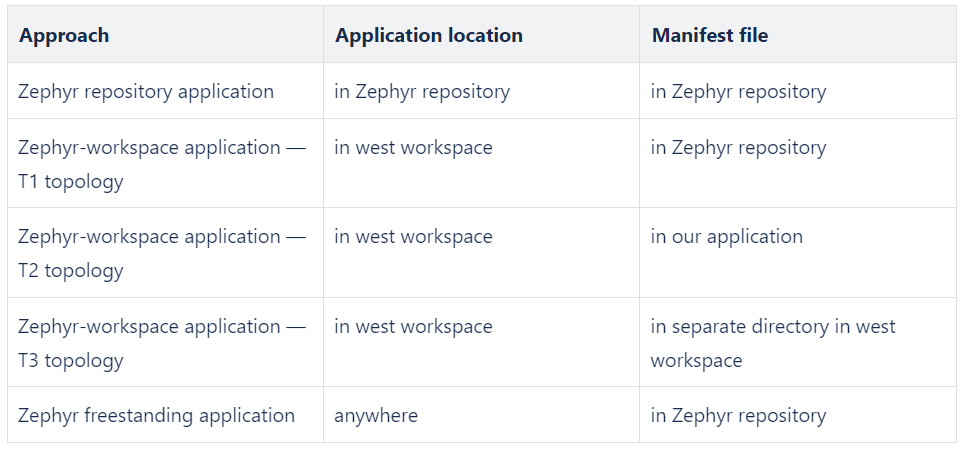Click T1 topology row's manifest 'in Zephyr repository'

pos(797,163)
